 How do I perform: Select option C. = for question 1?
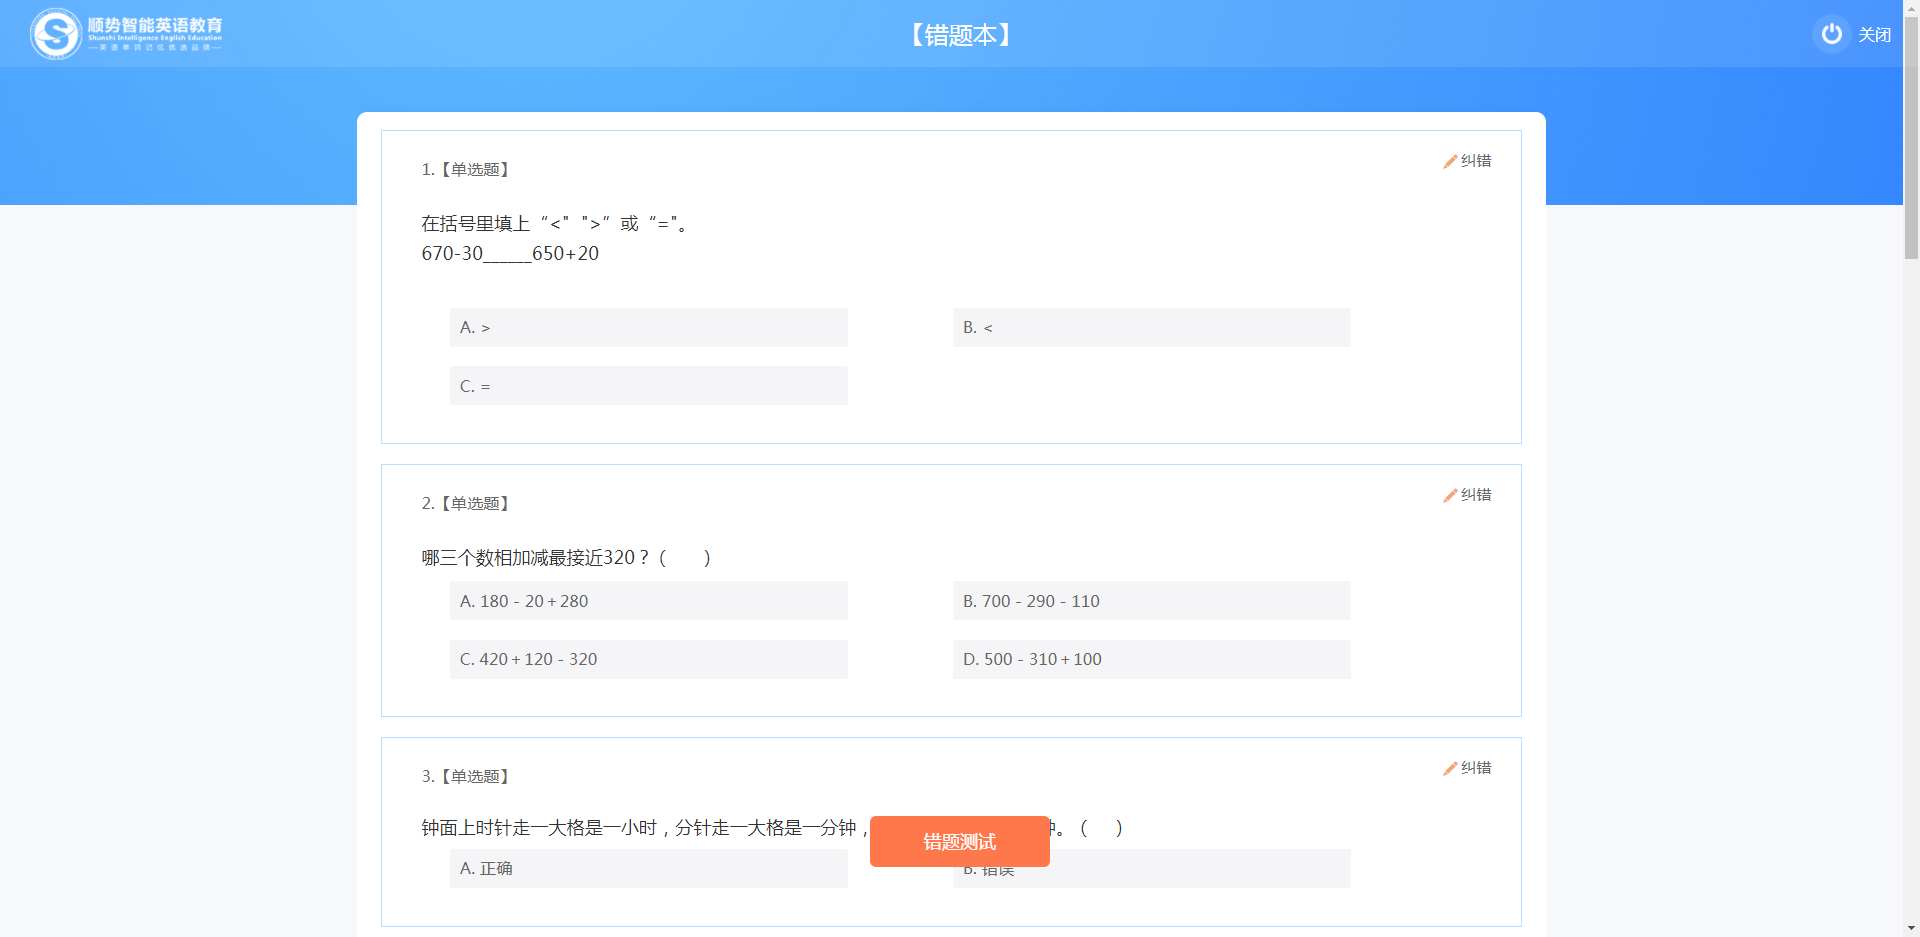(649, 385)
